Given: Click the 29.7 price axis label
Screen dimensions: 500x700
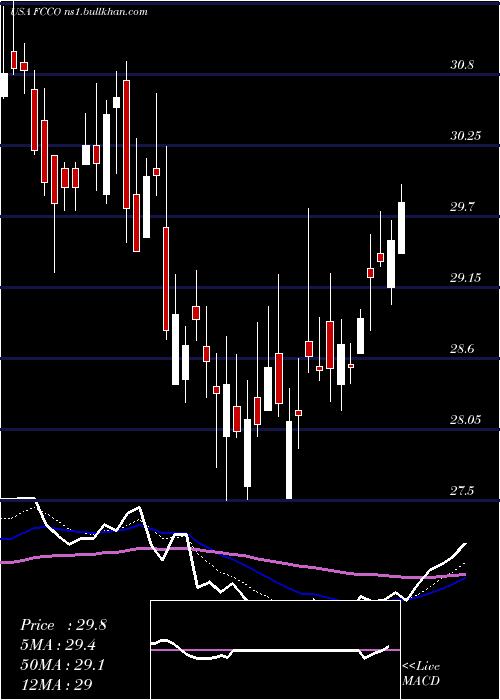Looking at the screenshot, I should coord(462,207).
